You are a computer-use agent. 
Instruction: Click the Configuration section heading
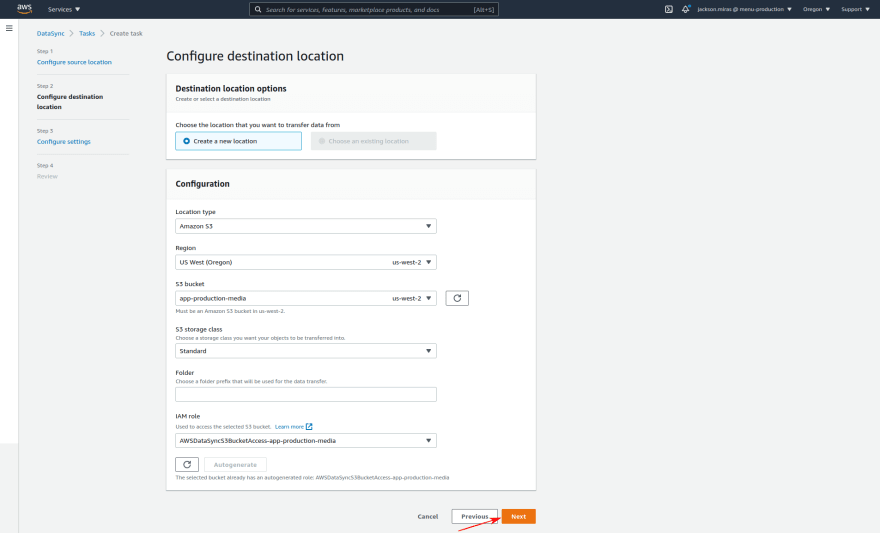click(x=203, y=184)
